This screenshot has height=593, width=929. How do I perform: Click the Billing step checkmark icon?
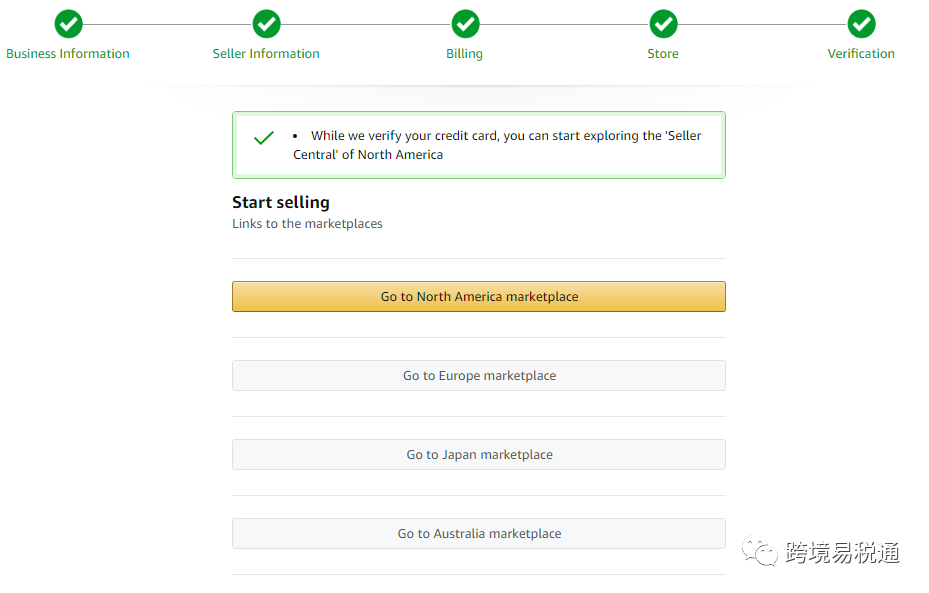(x=465, y=24)
